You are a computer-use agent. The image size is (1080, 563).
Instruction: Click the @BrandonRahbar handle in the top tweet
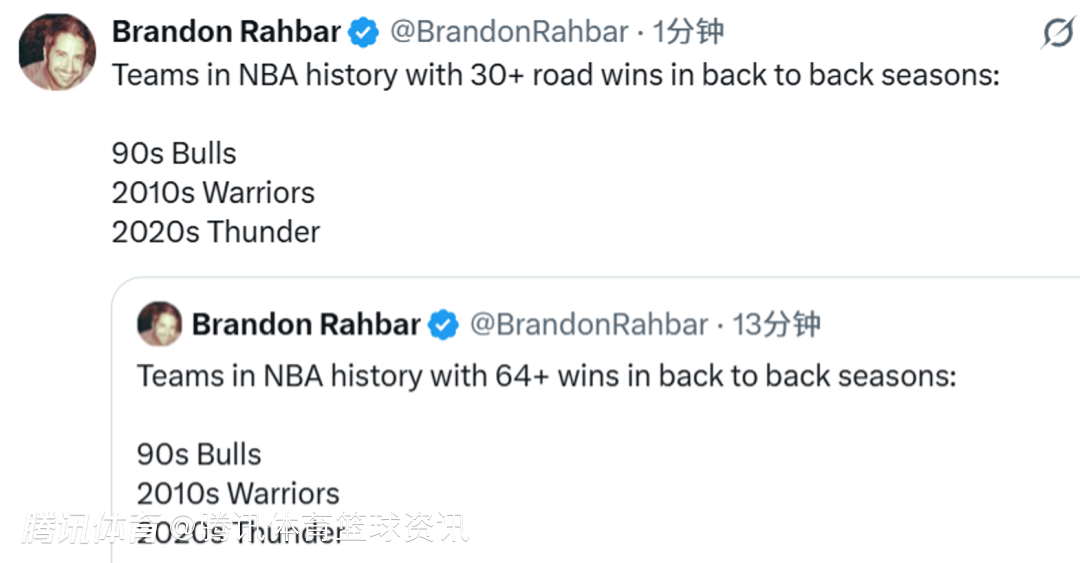coord(508,32)
